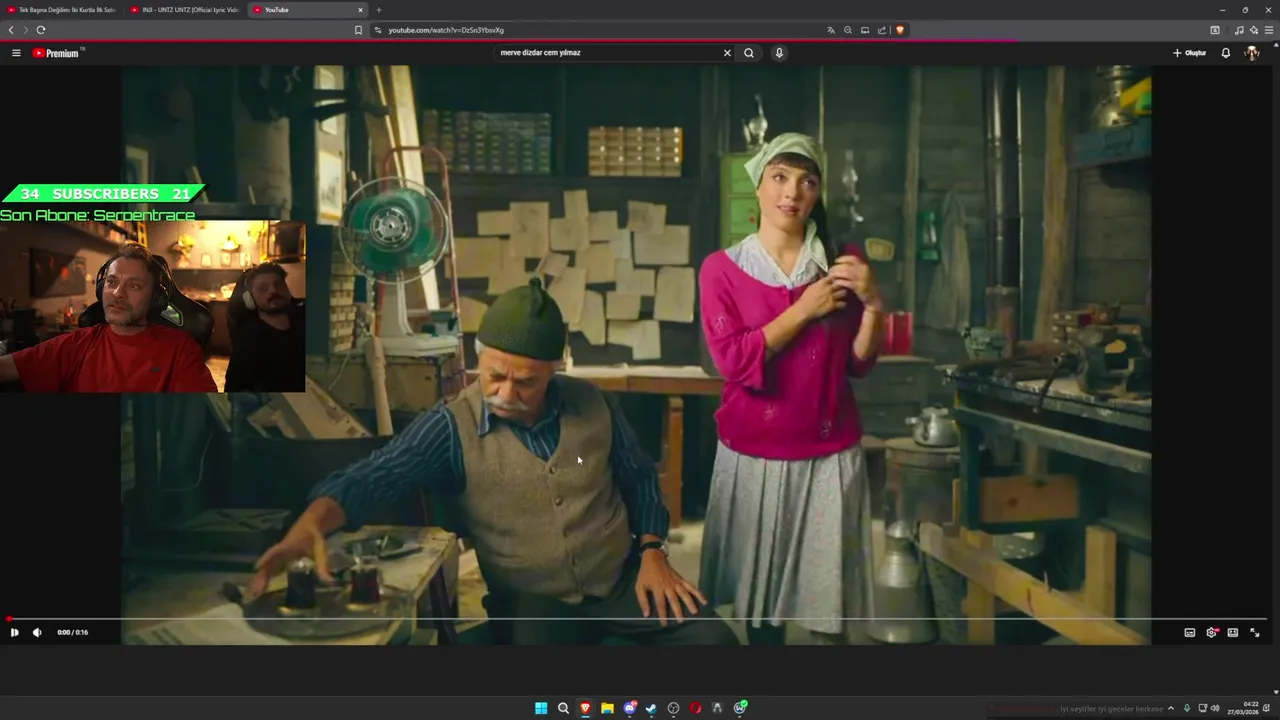Open OBS Studio from taskbar

click(673, 708)
